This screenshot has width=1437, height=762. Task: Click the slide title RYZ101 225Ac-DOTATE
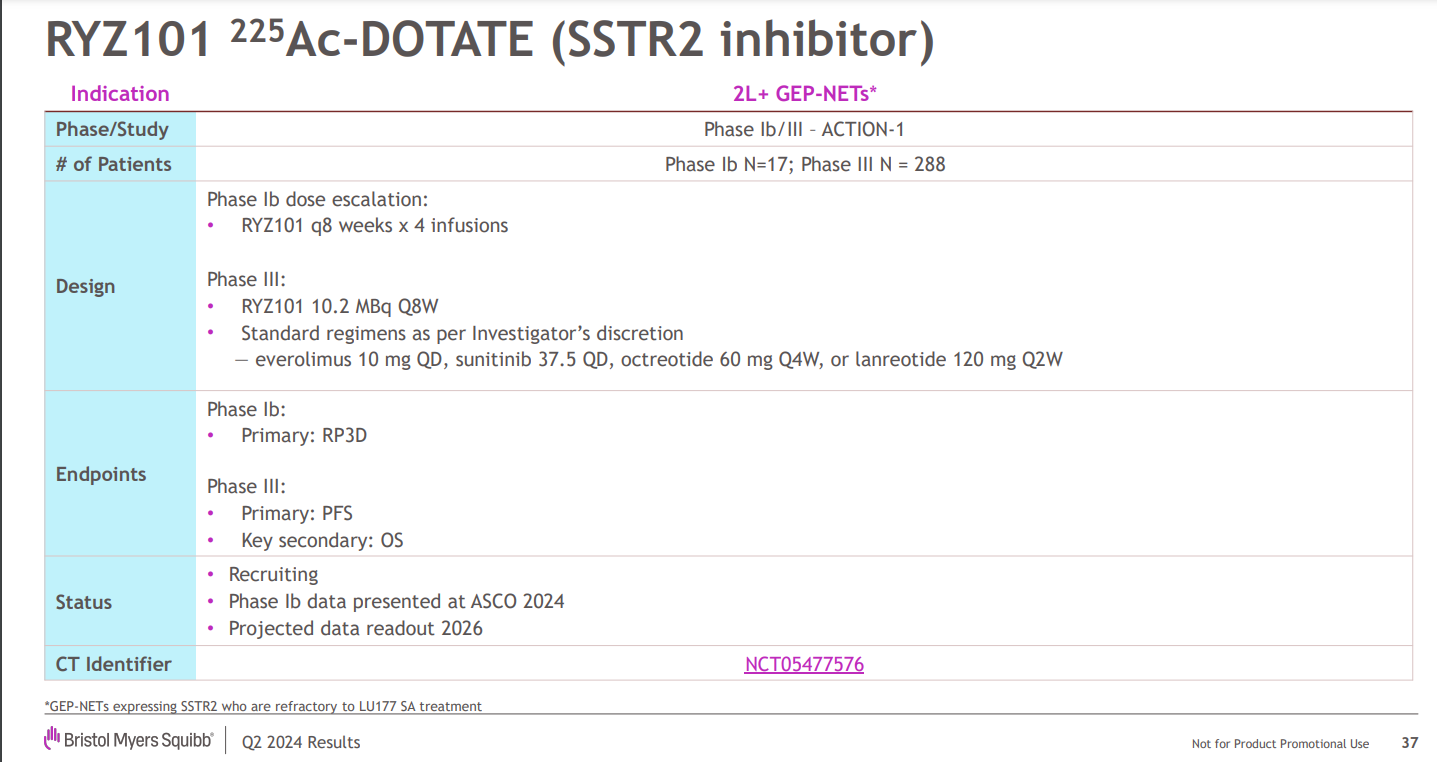click(x=490, y=41)
